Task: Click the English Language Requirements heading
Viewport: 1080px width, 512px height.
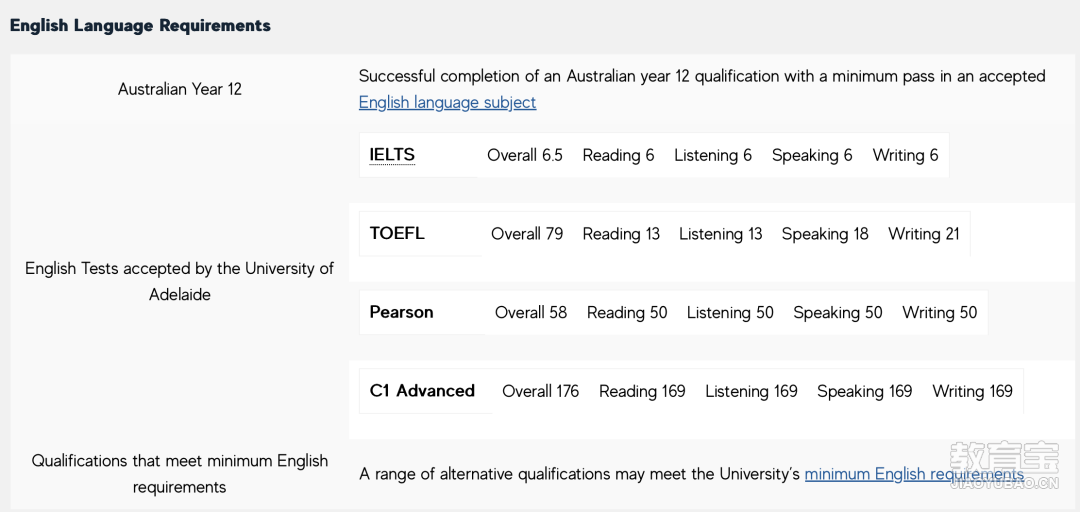Action: (x=141, y=25)
